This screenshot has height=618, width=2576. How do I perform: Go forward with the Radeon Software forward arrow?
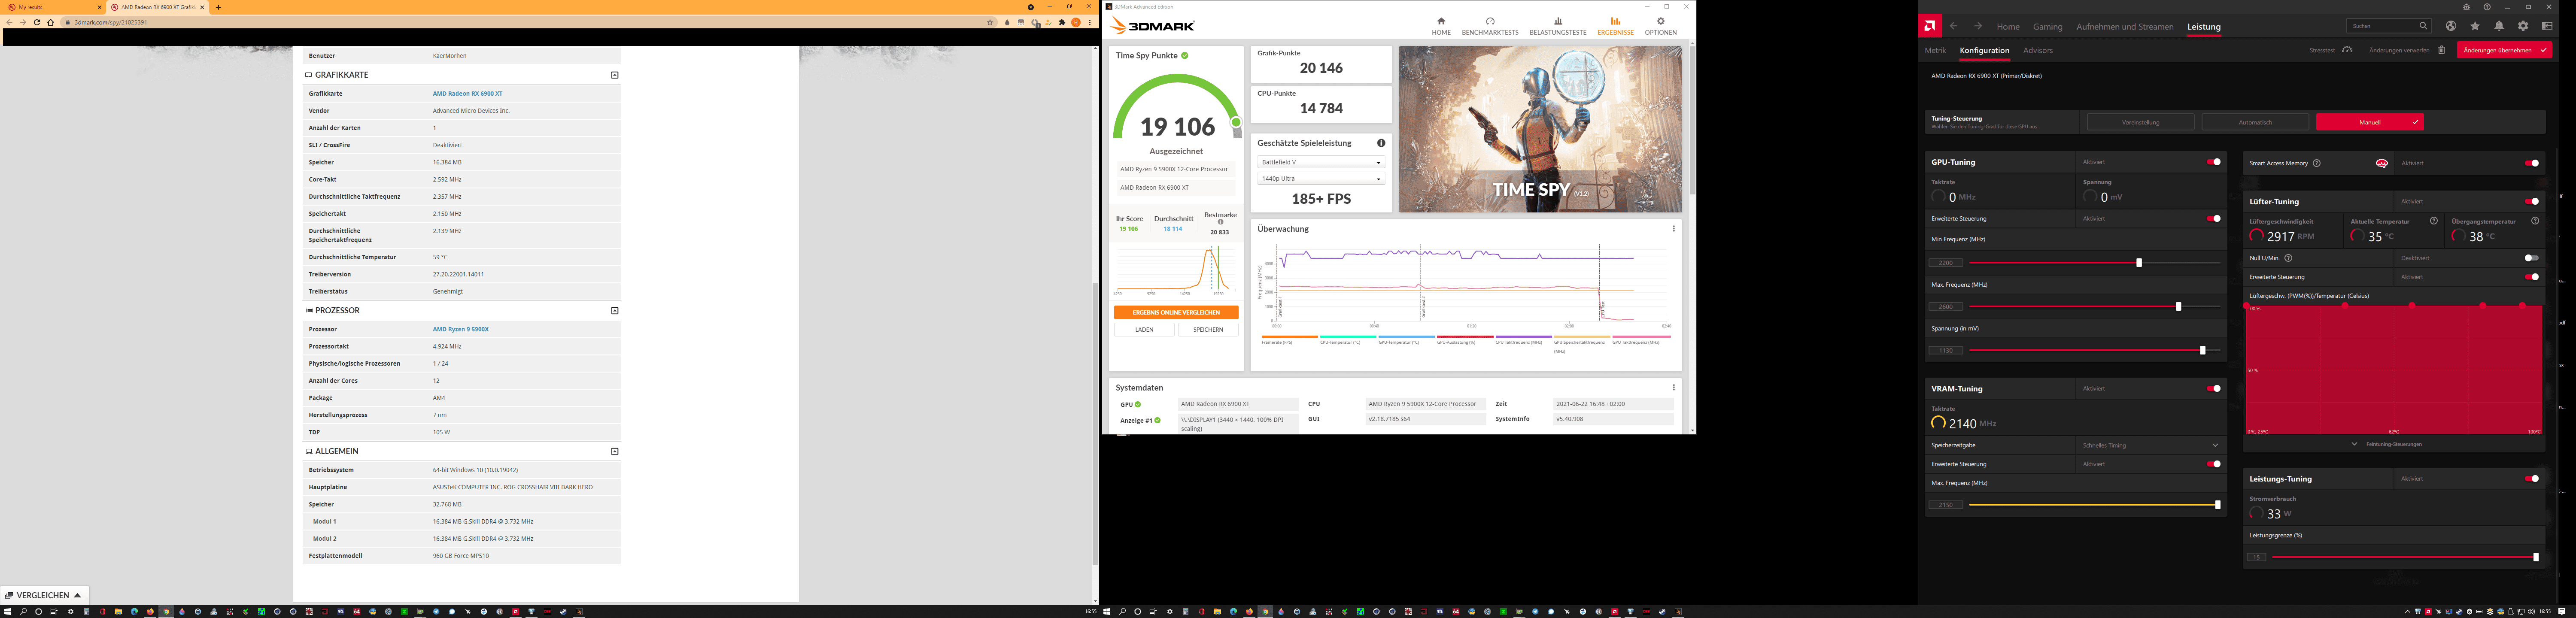click(x=1977, y=26)
